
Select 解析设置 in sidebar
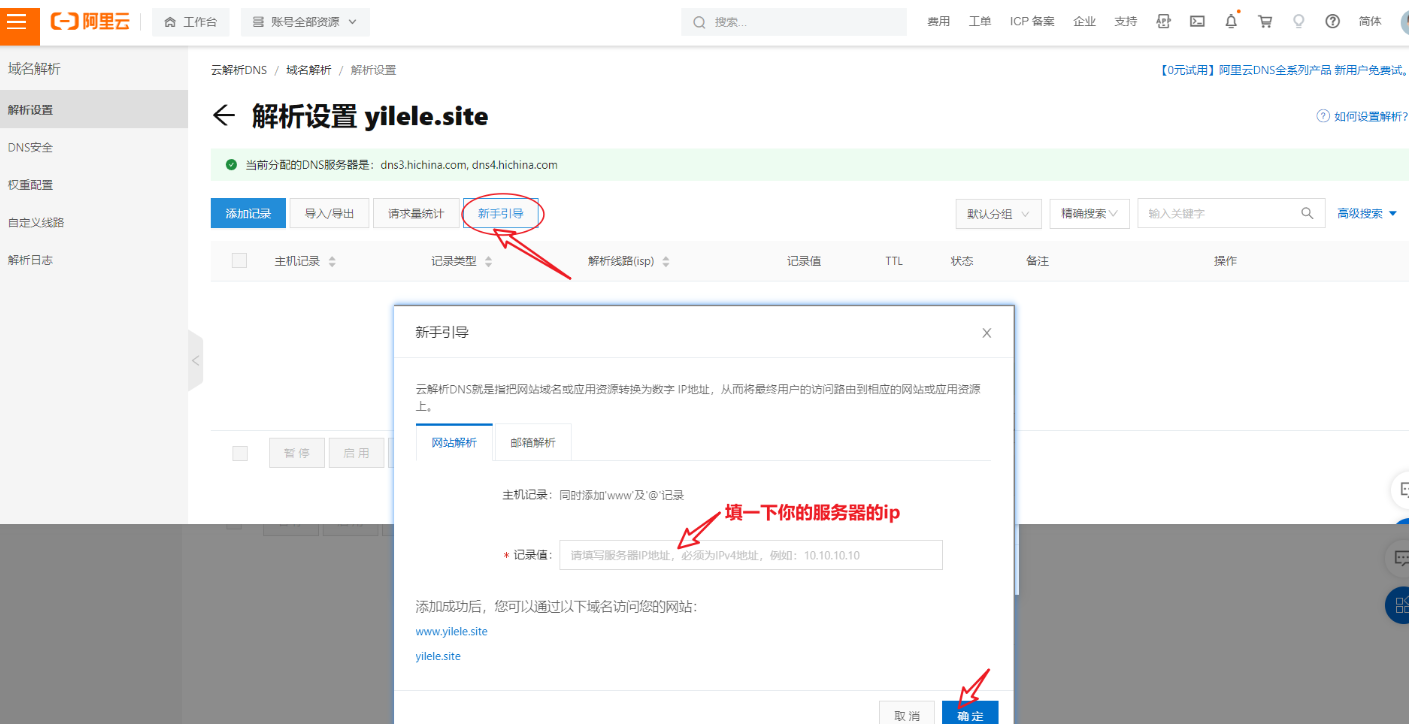click(x=94, y=109)
